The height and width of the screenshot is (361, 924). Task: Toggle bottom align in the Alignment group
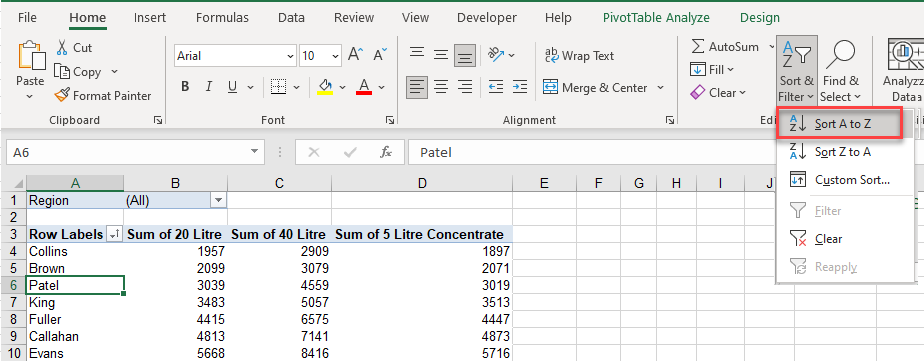466,56
